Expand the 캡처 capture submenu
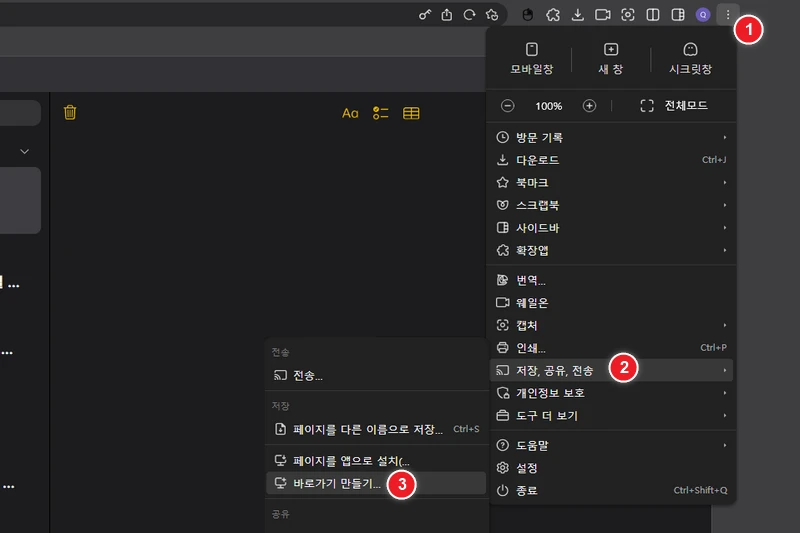The width and height of the screenshot is (800, 533). [611, 325]
